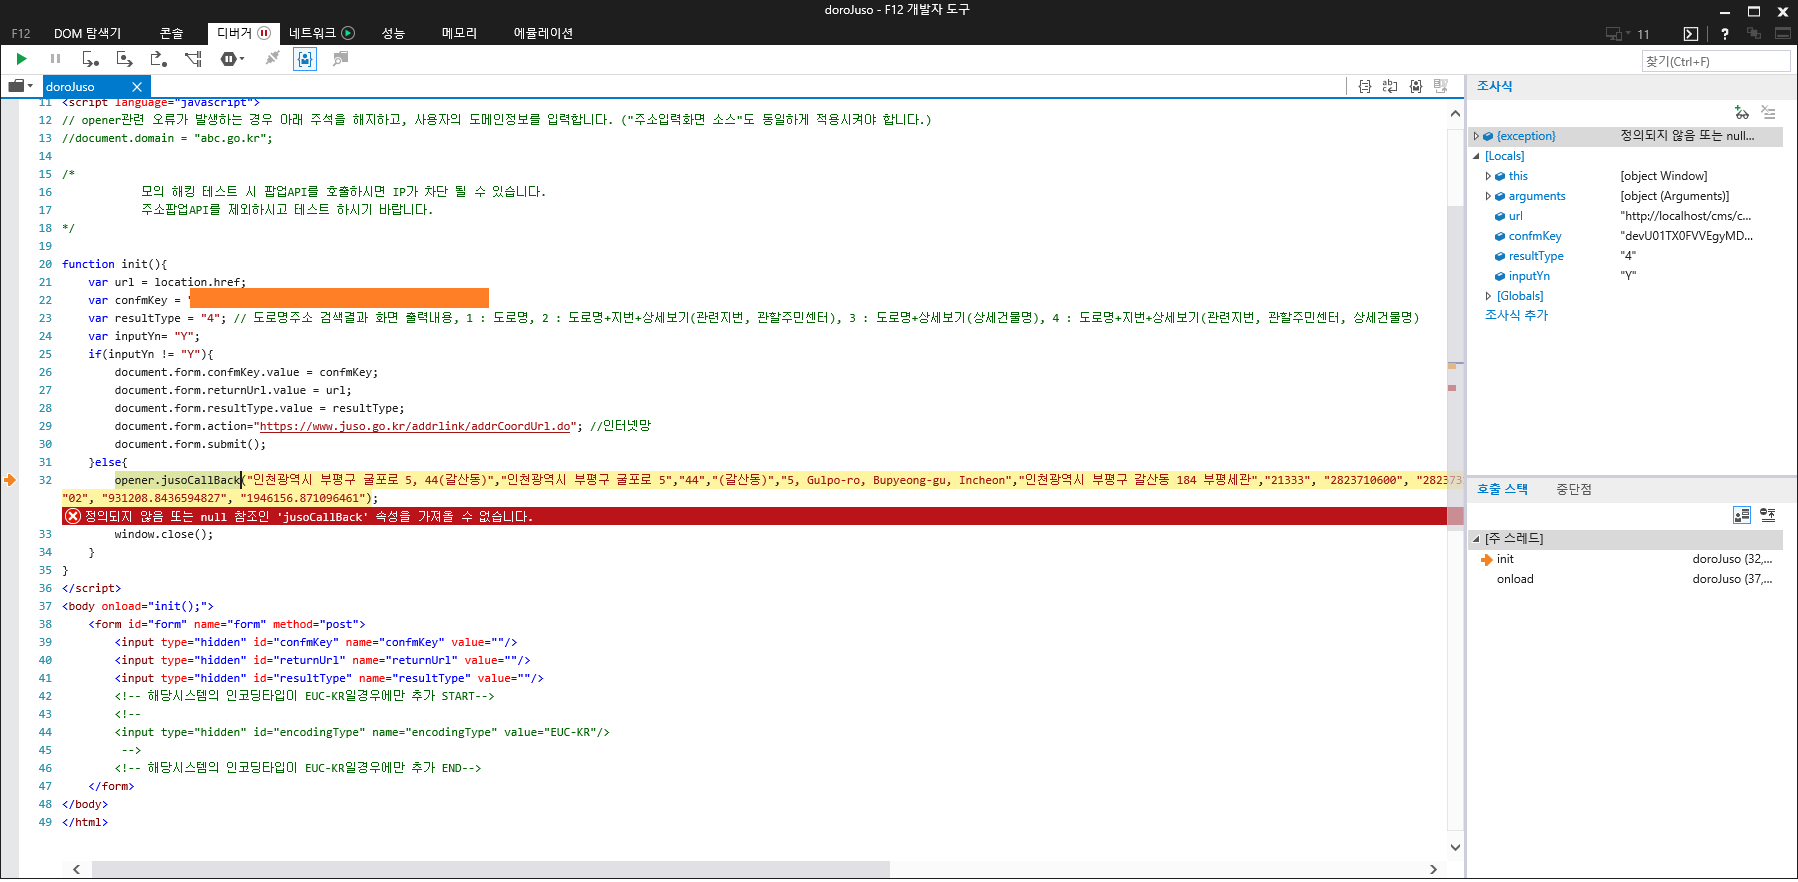Click the second call stack toolbar icon
Viewport: 1798px width, 882px height.
[1768, 515]
